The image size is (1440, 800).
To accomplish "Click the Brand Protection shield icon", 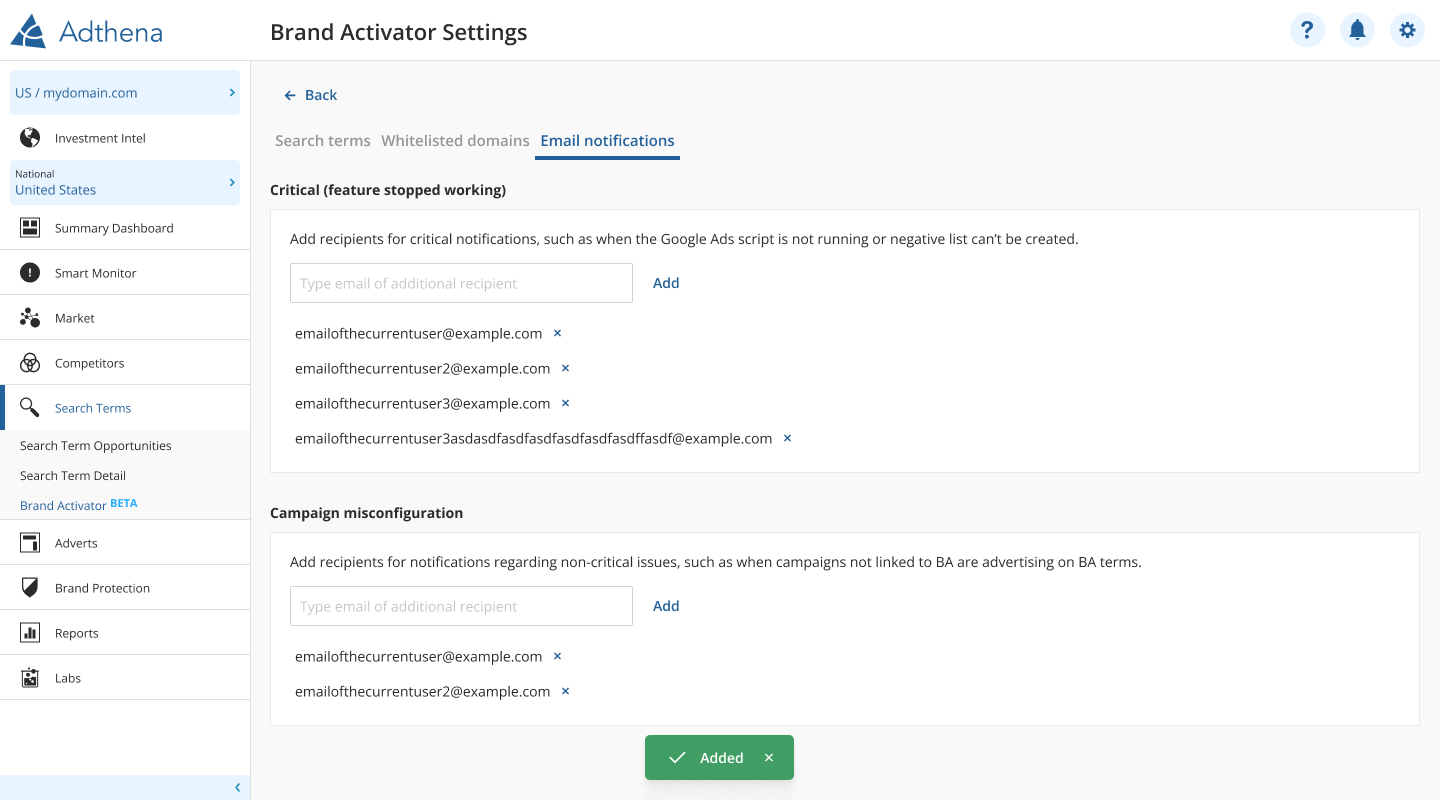I will click(x=30, y=588).
